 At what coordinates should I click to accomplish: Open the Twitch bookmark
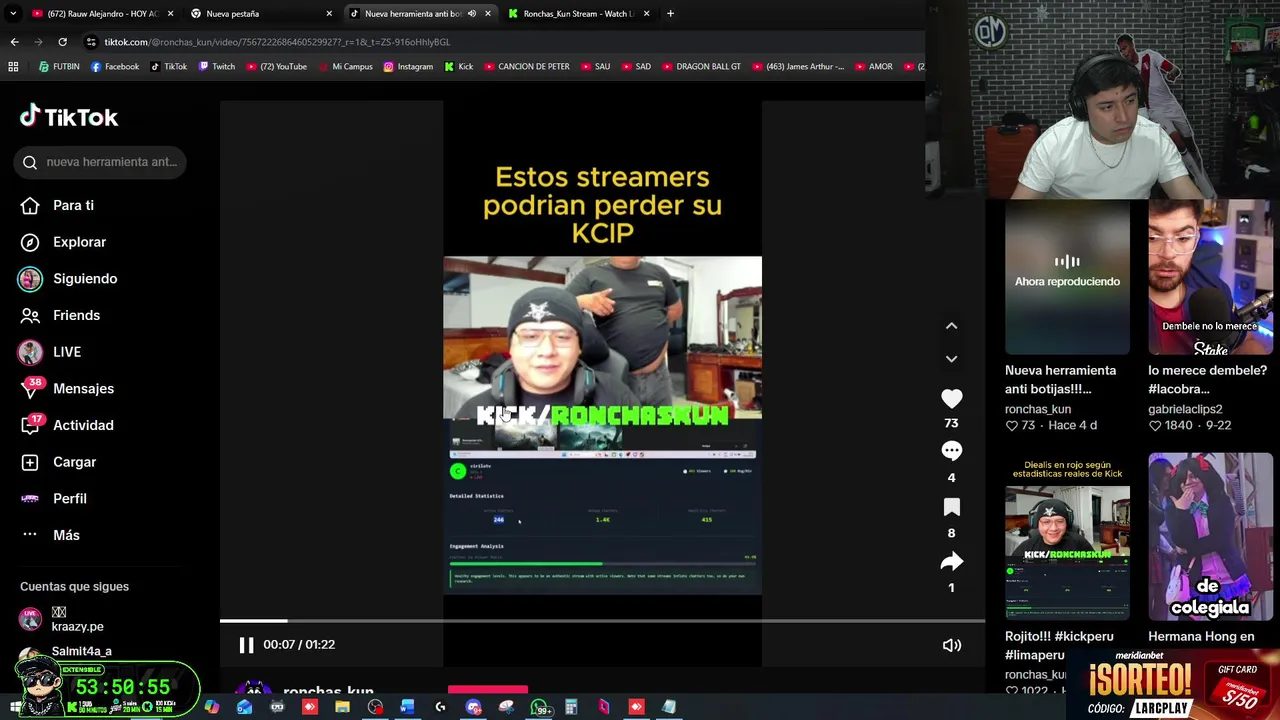tap(217, 67)
